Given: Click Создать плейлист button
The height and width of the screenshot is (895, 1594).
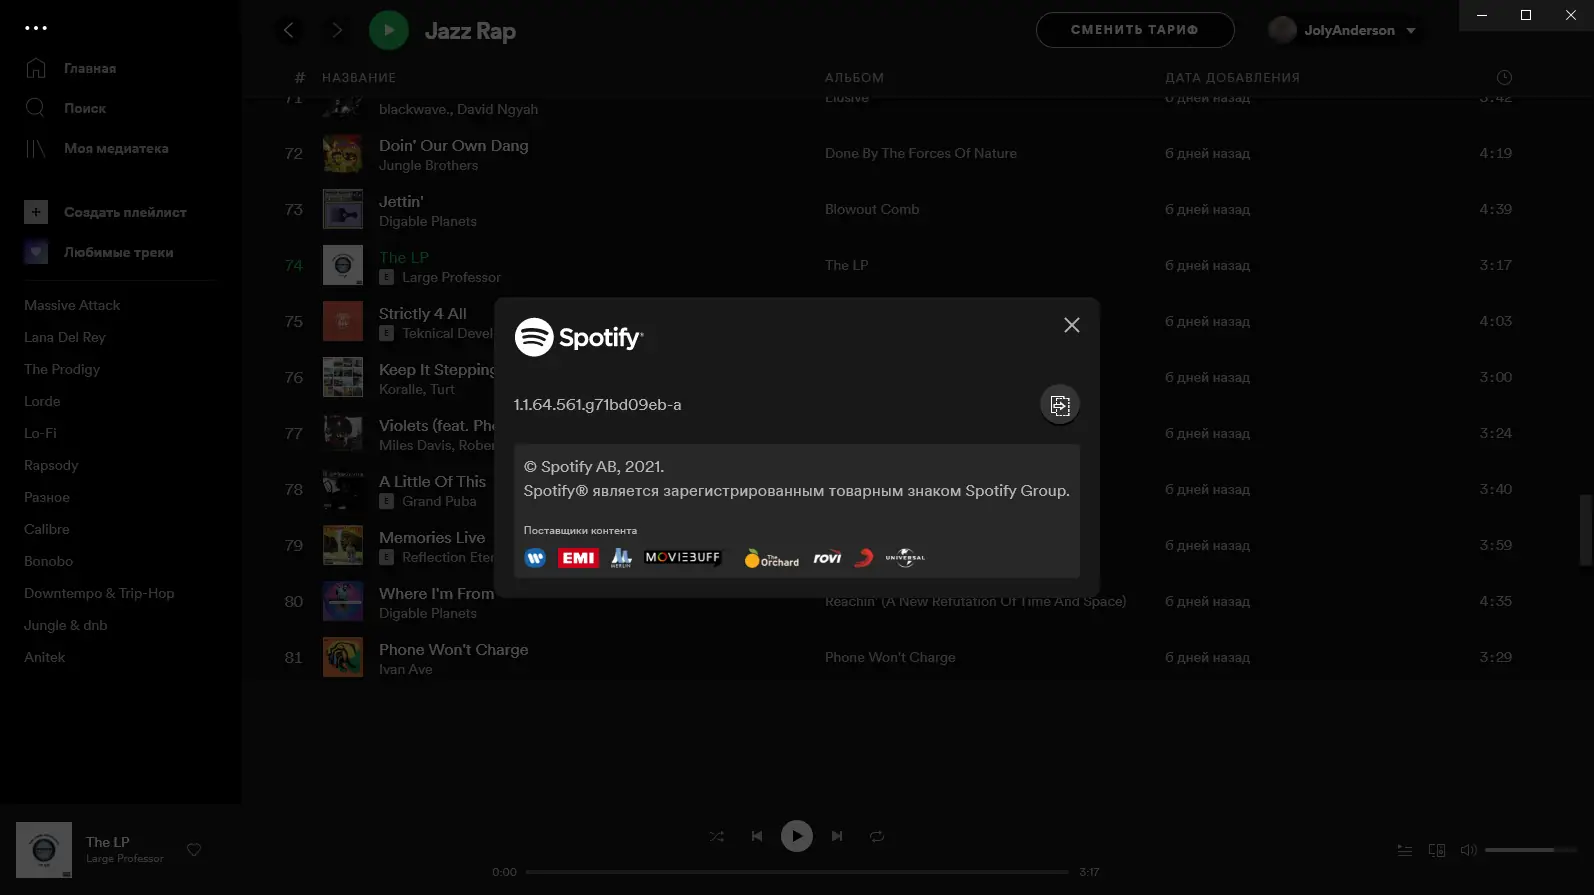Looking at the screenshot, I should pyautogui.click(x=105, y=212).
